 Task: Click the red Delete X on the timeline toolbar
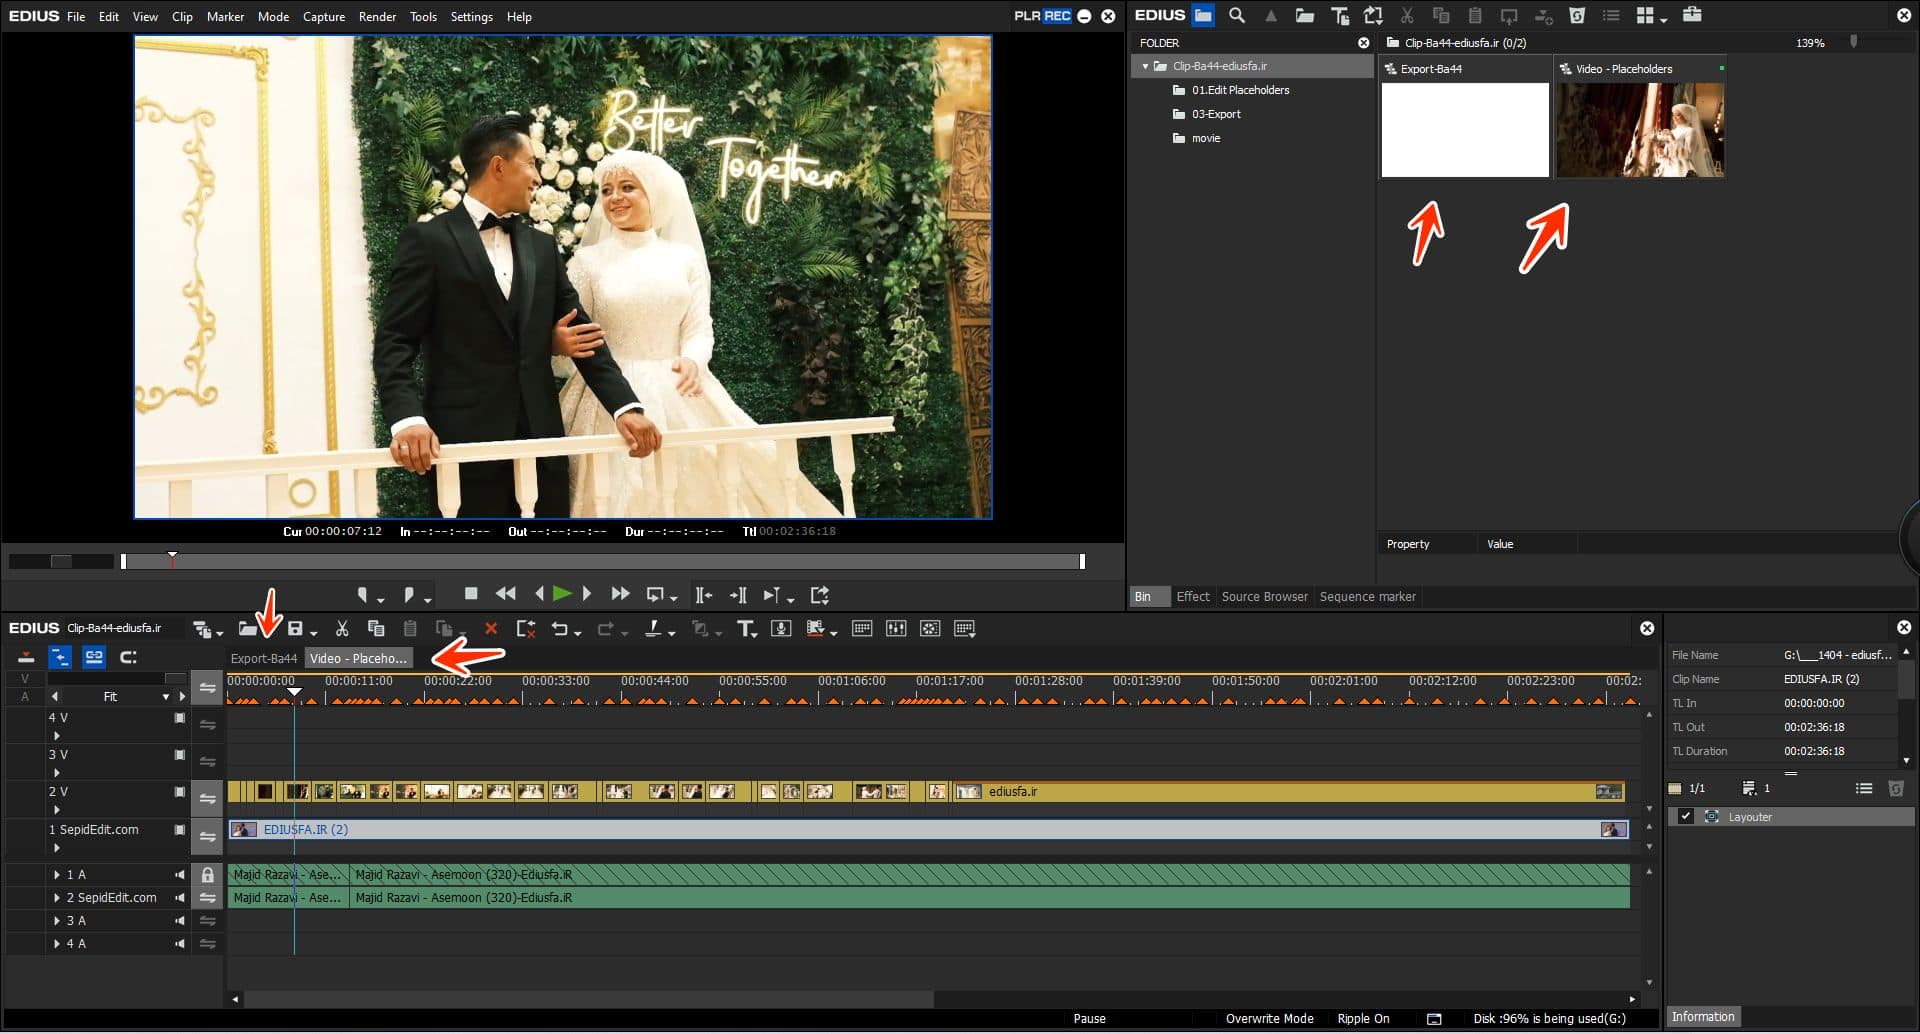[491, 628]
